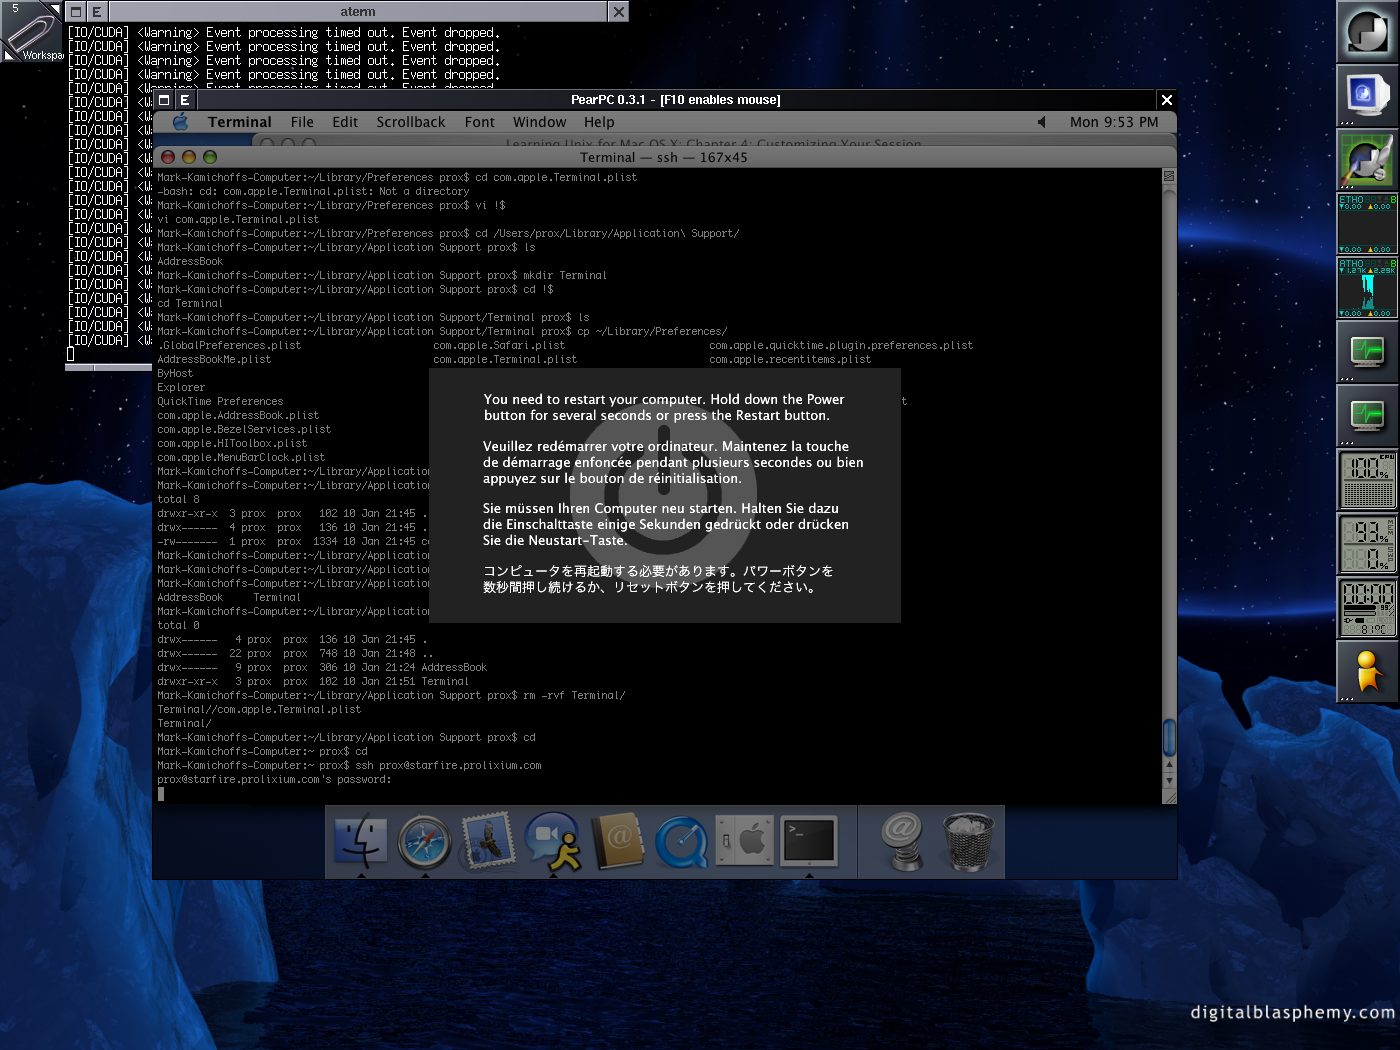Click the MEM and SWP usage applet
This screenshot has width=1400, height=1050.
1367,544
